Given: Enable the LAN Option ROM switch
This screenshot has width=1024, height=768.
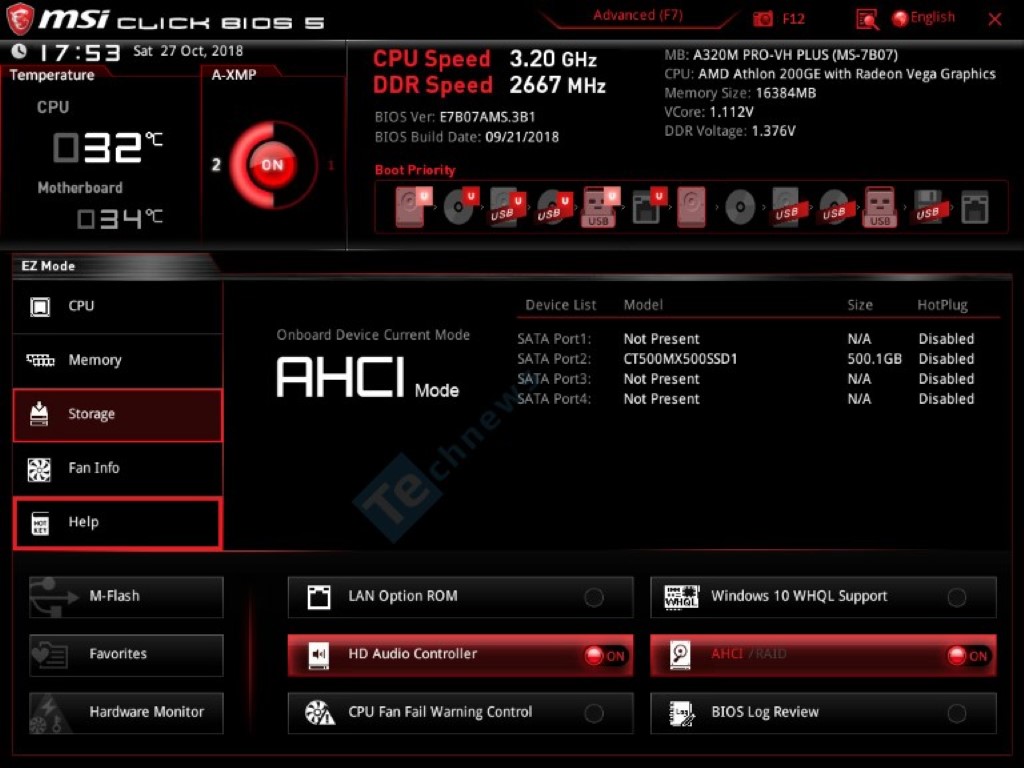Looking at the screenshot, I should point(594,597).
